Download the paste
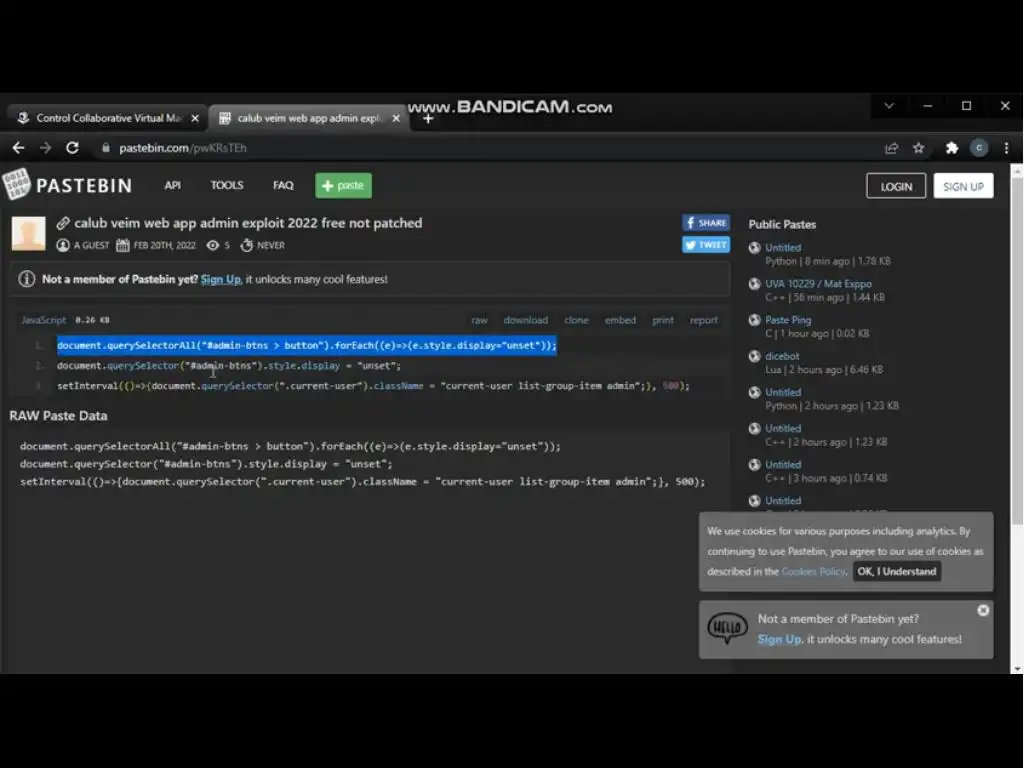The height and width of the screenshot is (768, 1024). click(x=526, y=320)
